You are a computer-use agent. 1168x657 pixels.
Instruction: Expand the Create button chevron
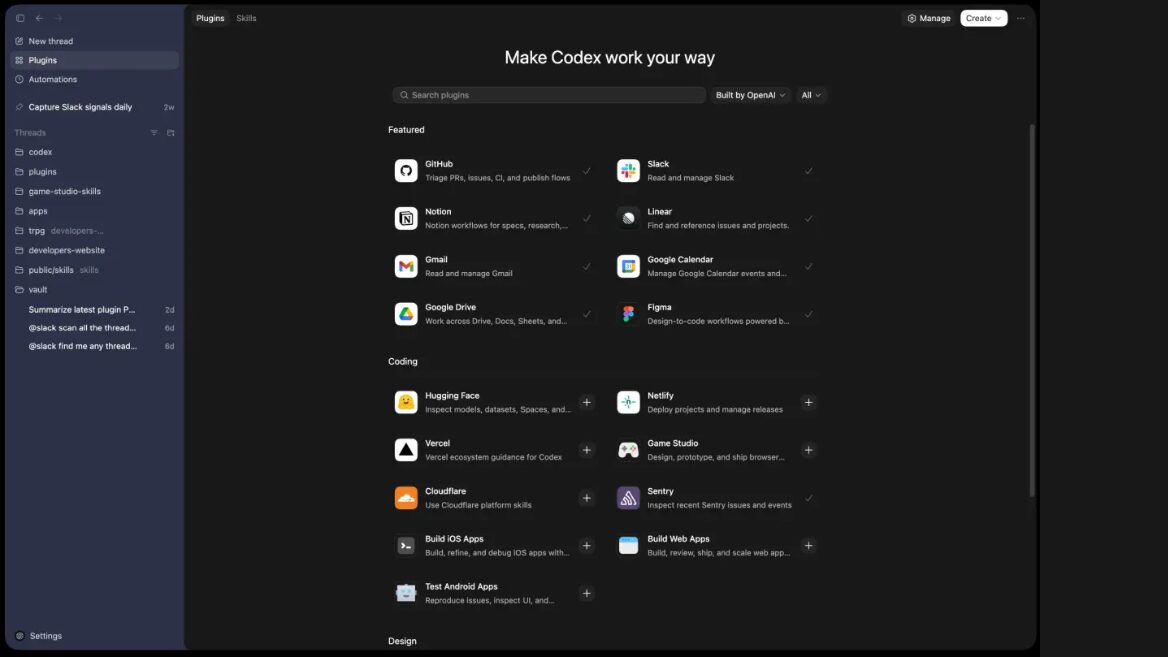pos(996,18)
